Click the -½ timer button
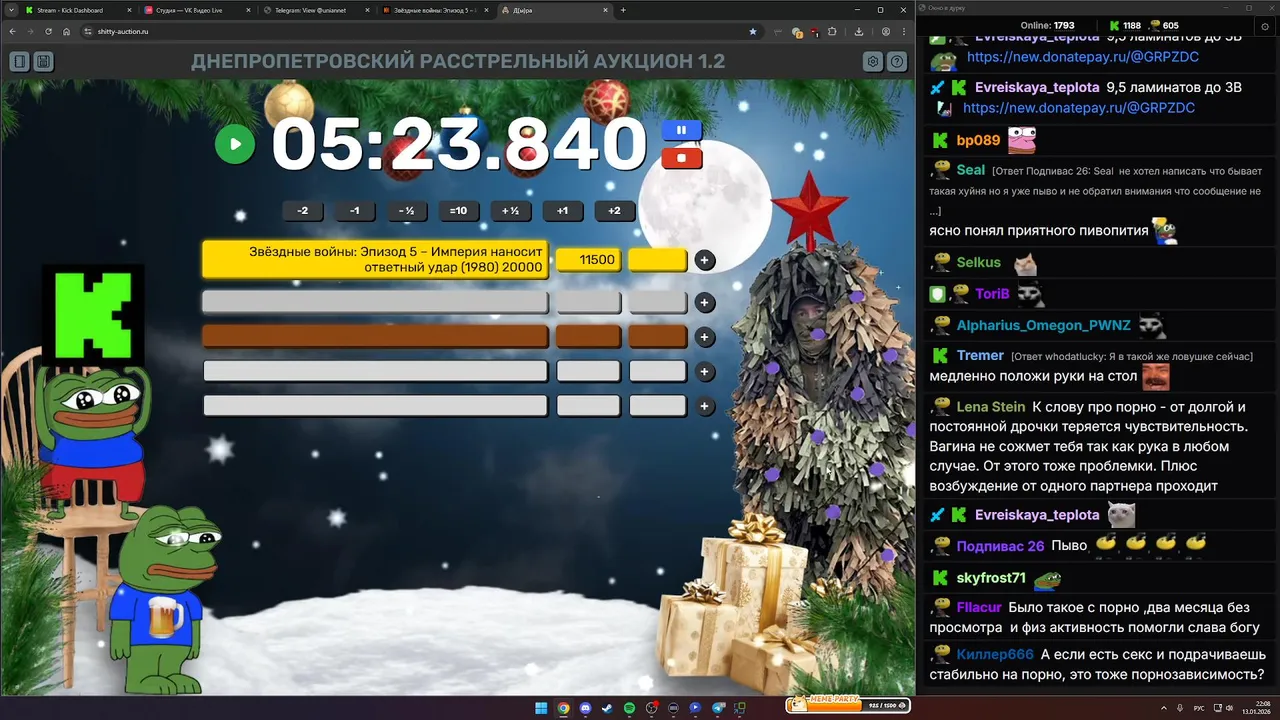The image size is (1280, 720). pos(406,211)
